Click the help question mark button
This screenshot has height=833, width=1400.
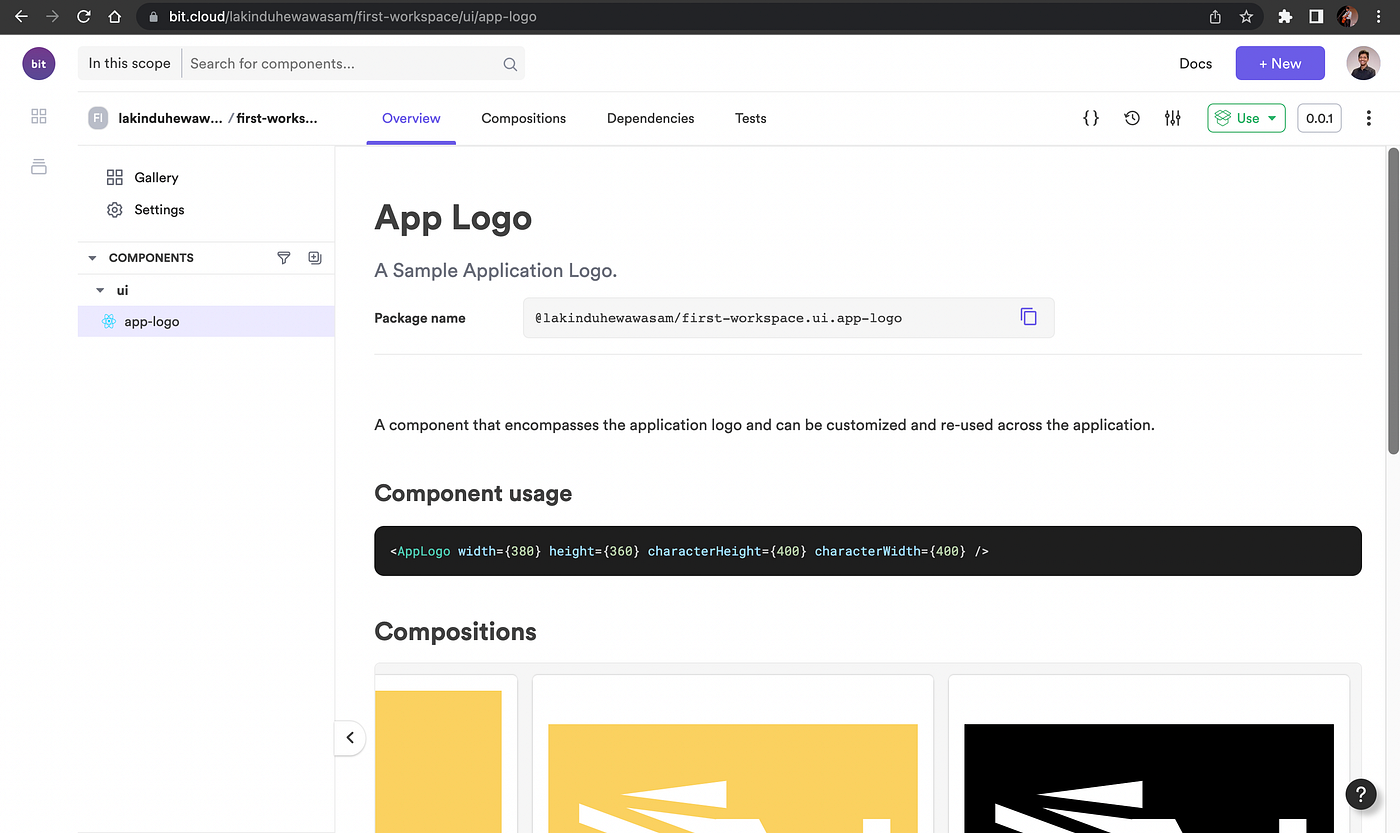coord(1361,794)
